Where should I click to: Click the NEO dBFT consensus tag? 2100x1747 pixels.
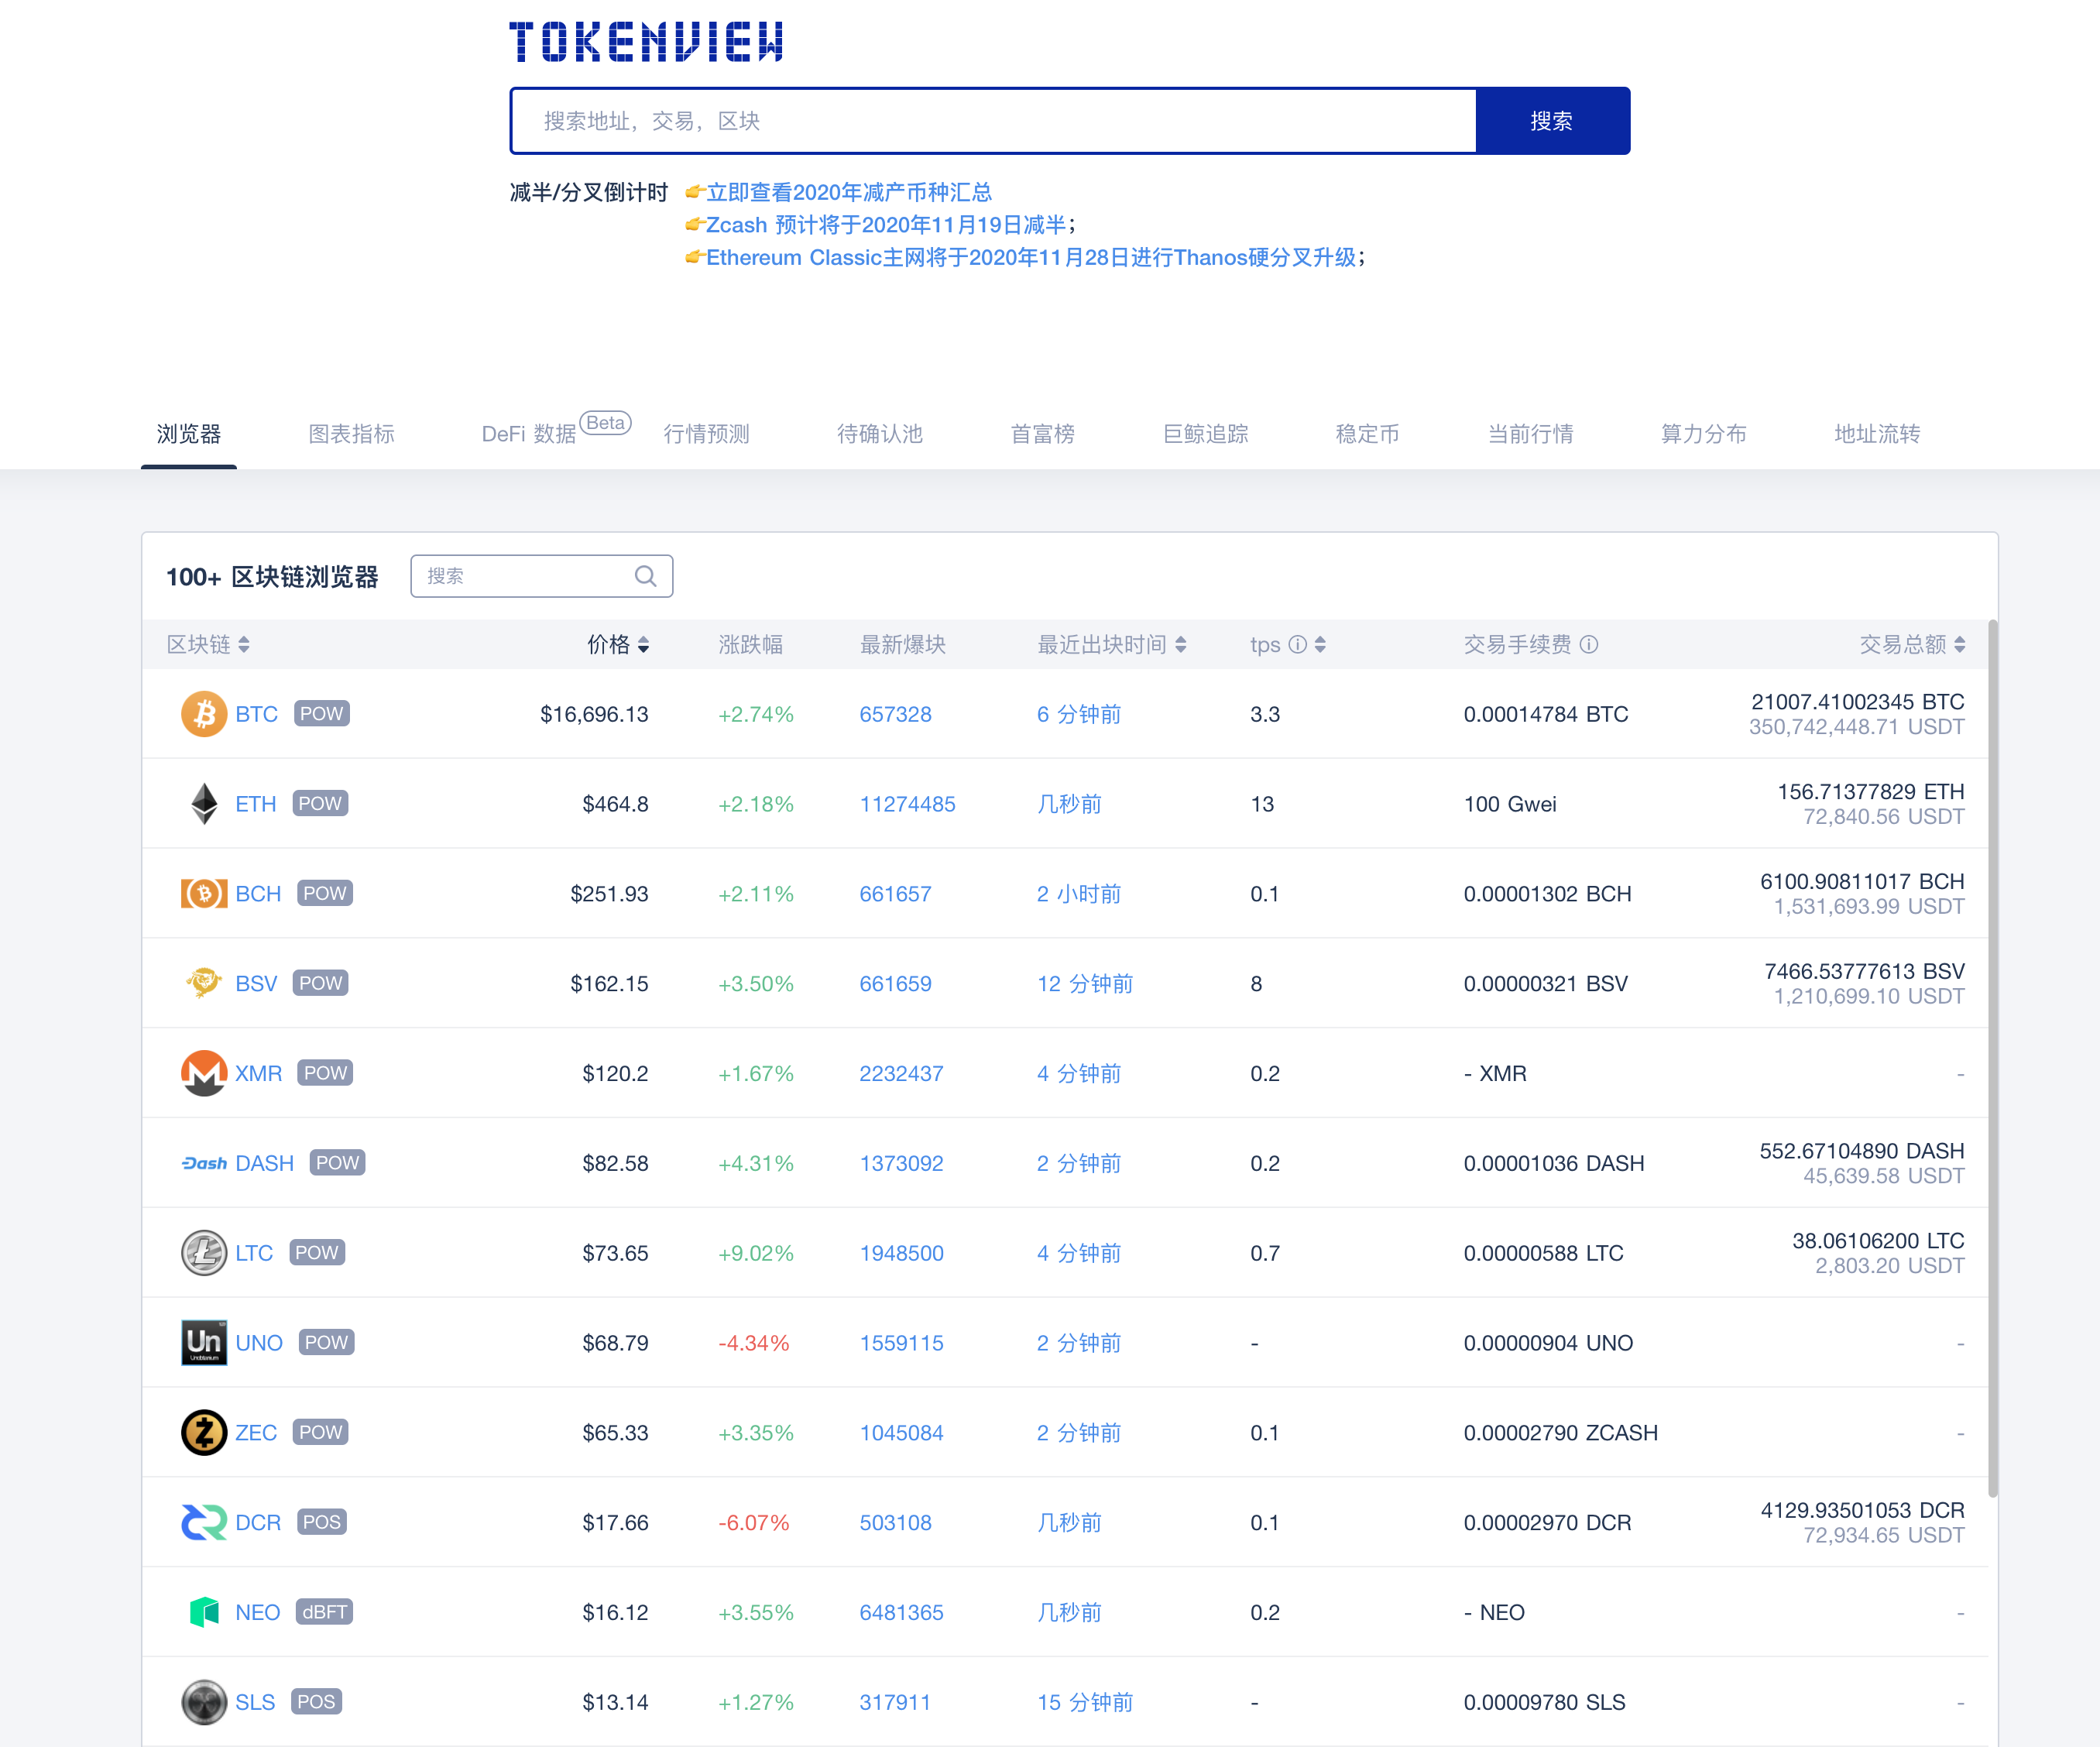click(325, 1612)
